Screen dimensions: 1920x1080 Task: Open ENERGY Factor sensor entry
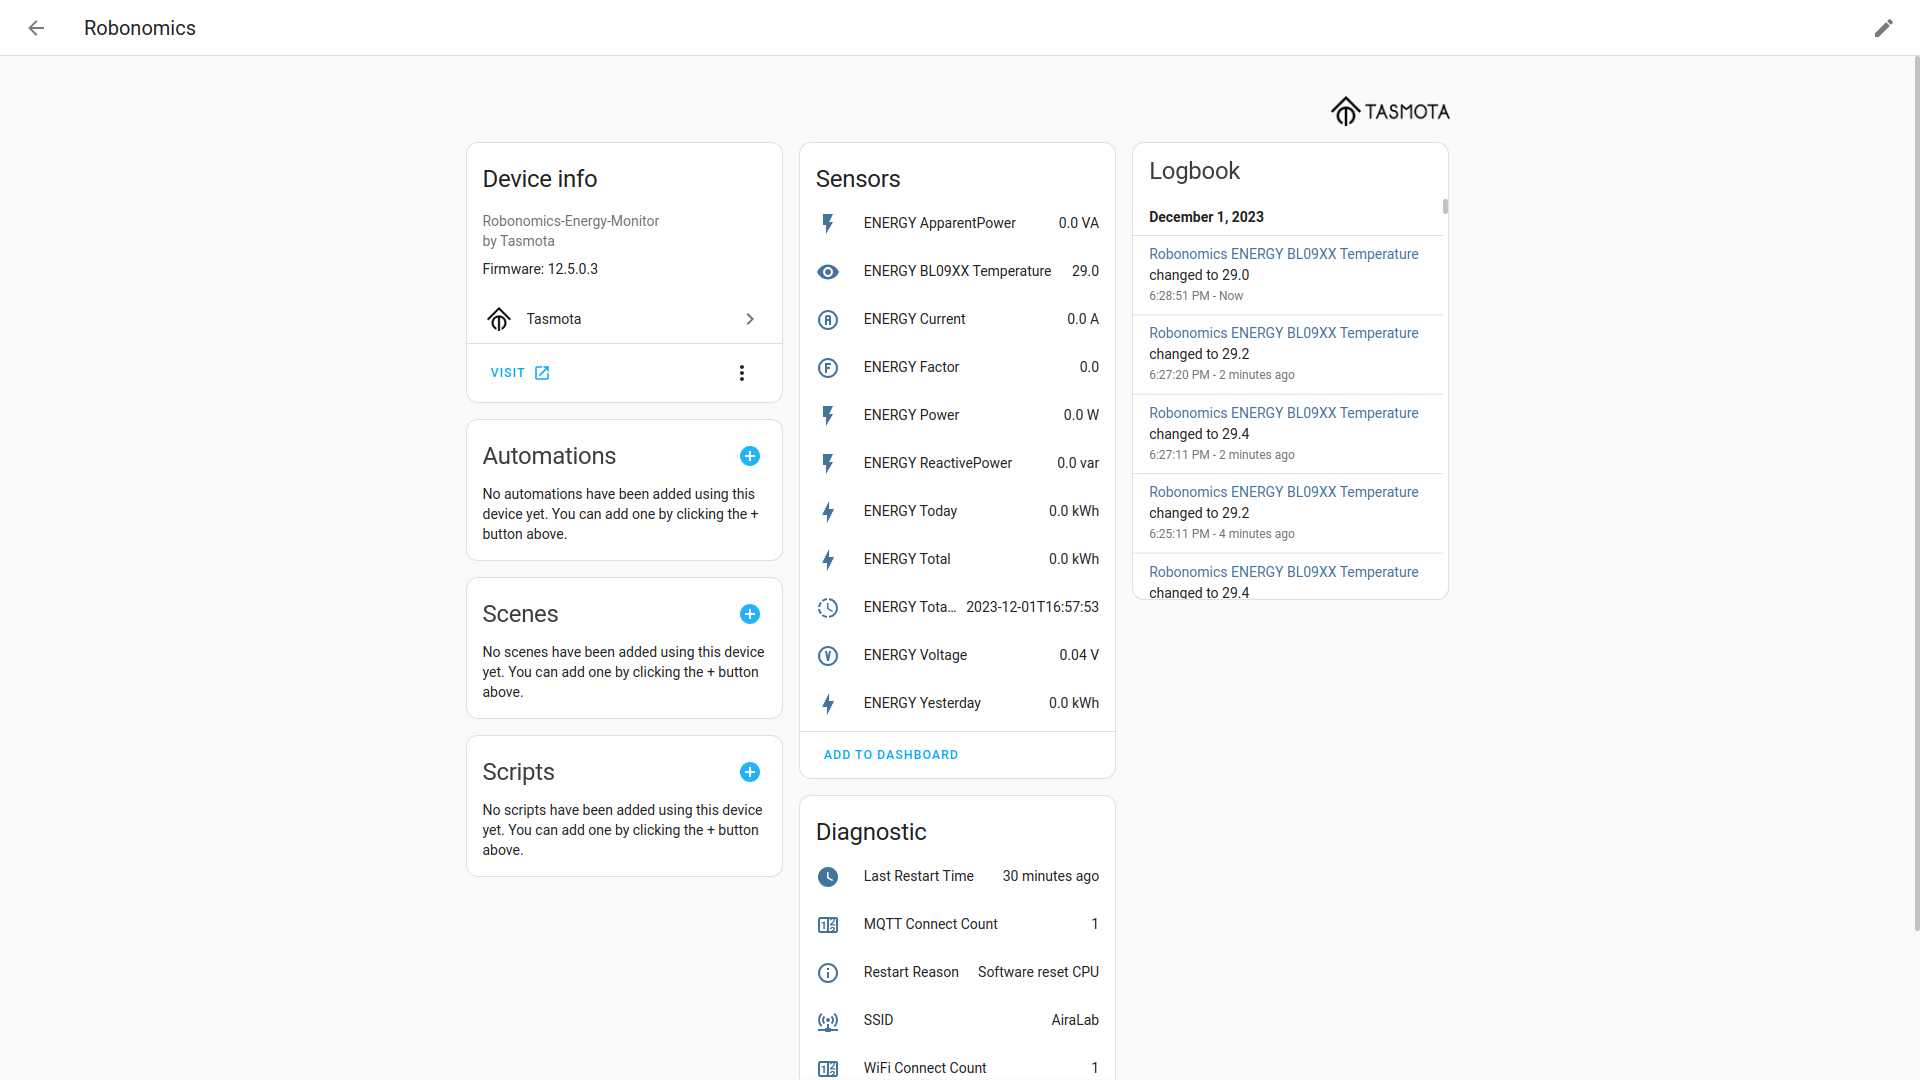[957, 367]
